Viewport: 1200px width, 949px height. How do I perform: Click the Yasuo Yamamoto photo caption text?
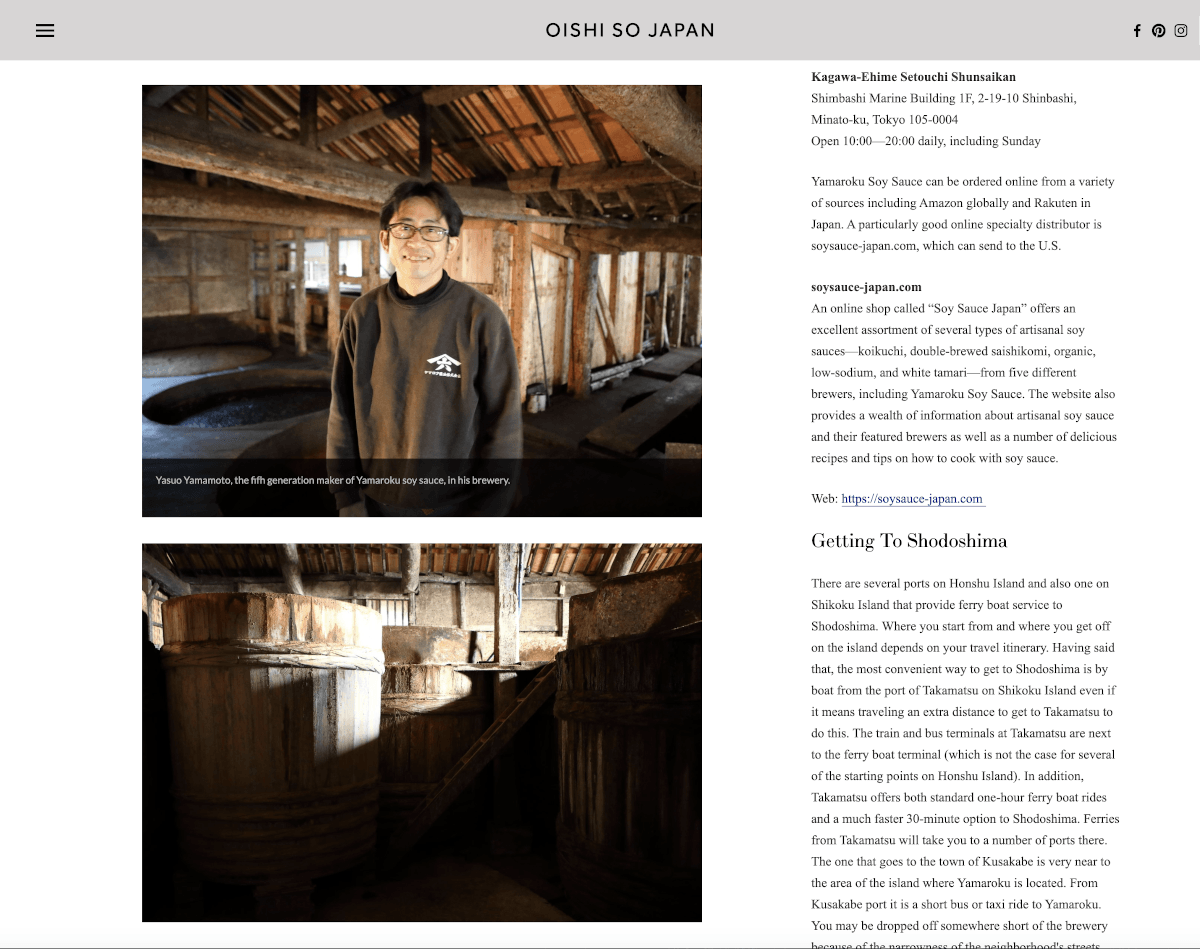pyautogui.click(x=333, y=480)
